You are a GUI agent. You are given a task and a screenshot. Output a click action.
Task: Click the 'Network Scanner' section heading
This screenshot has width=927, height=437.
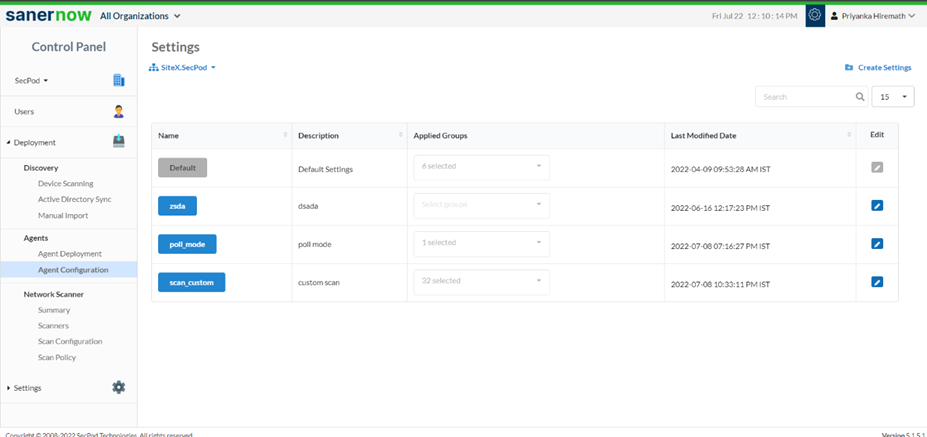(x=53, y=294)
